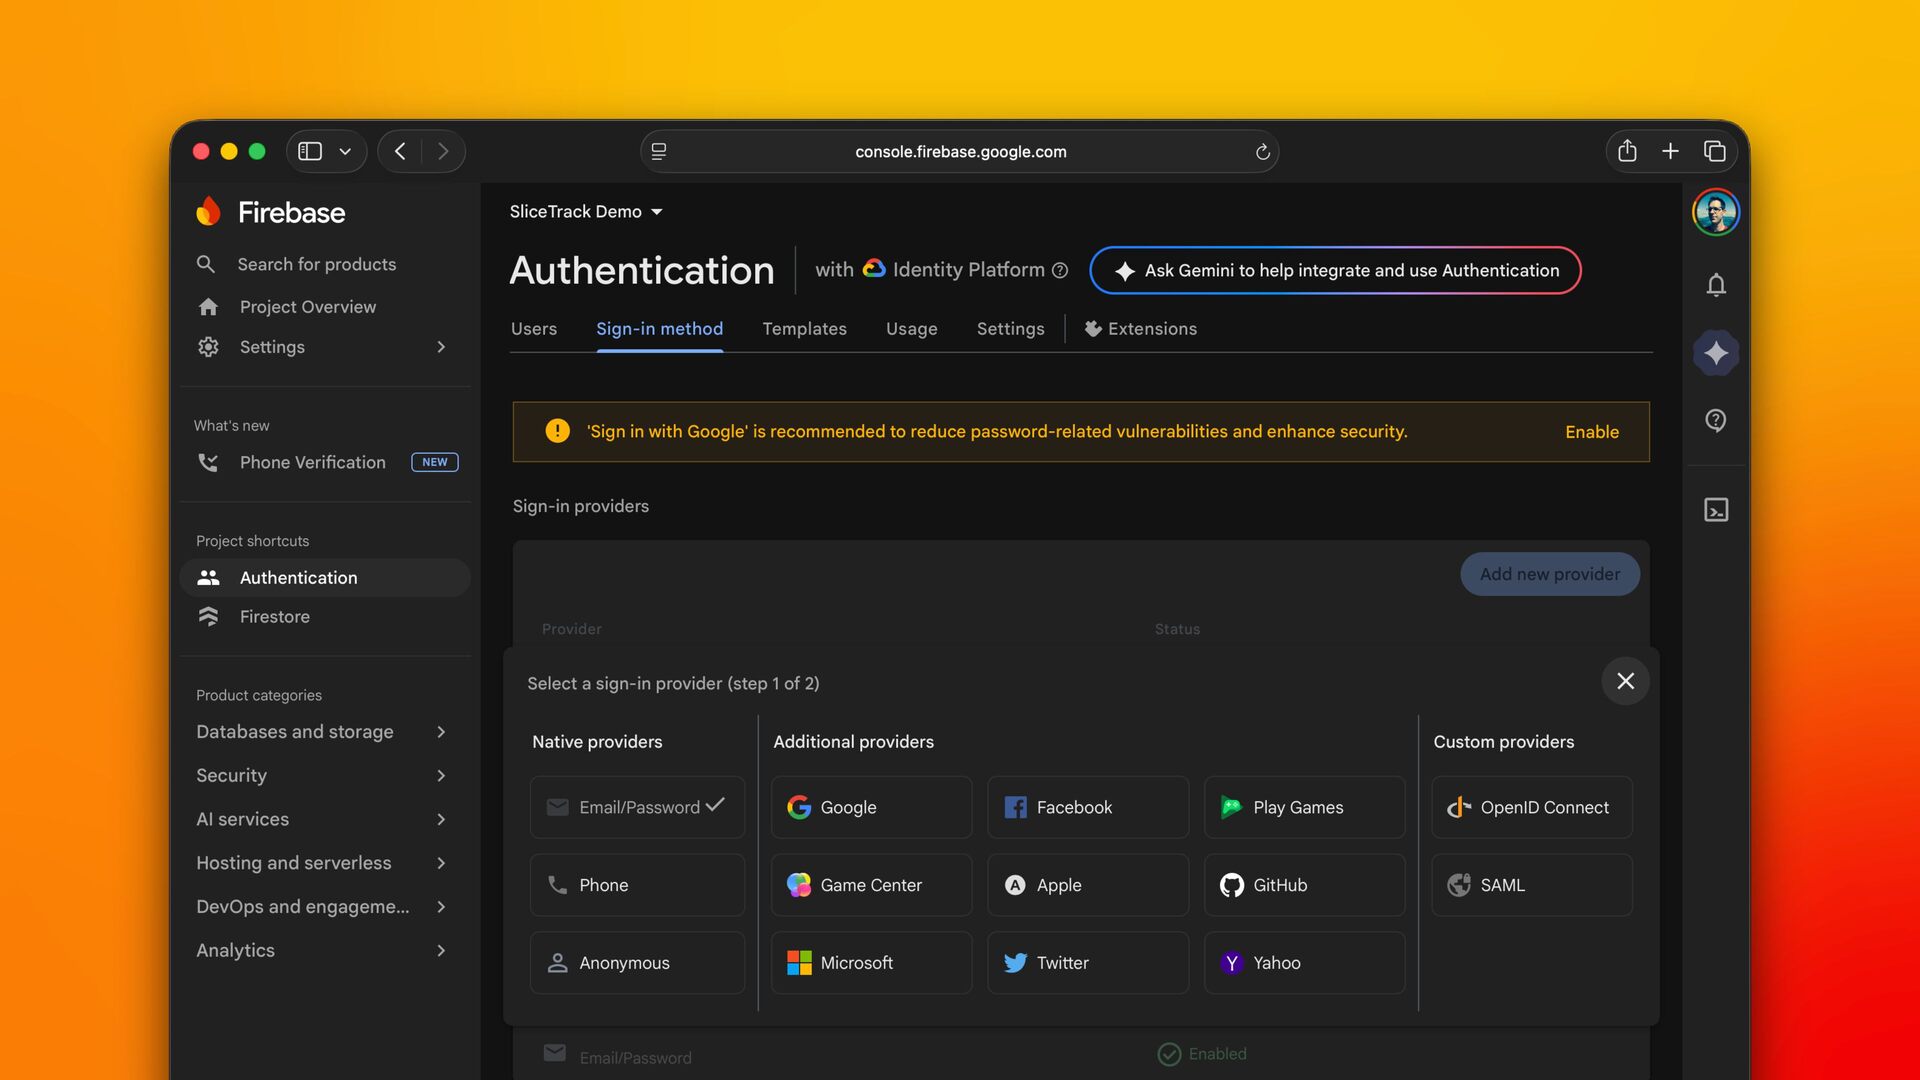Image resolution: width=1920 pixels, height=1080 pixels.
Task: Select the Play Games provider tile
Action: [x=1304, y=807]
